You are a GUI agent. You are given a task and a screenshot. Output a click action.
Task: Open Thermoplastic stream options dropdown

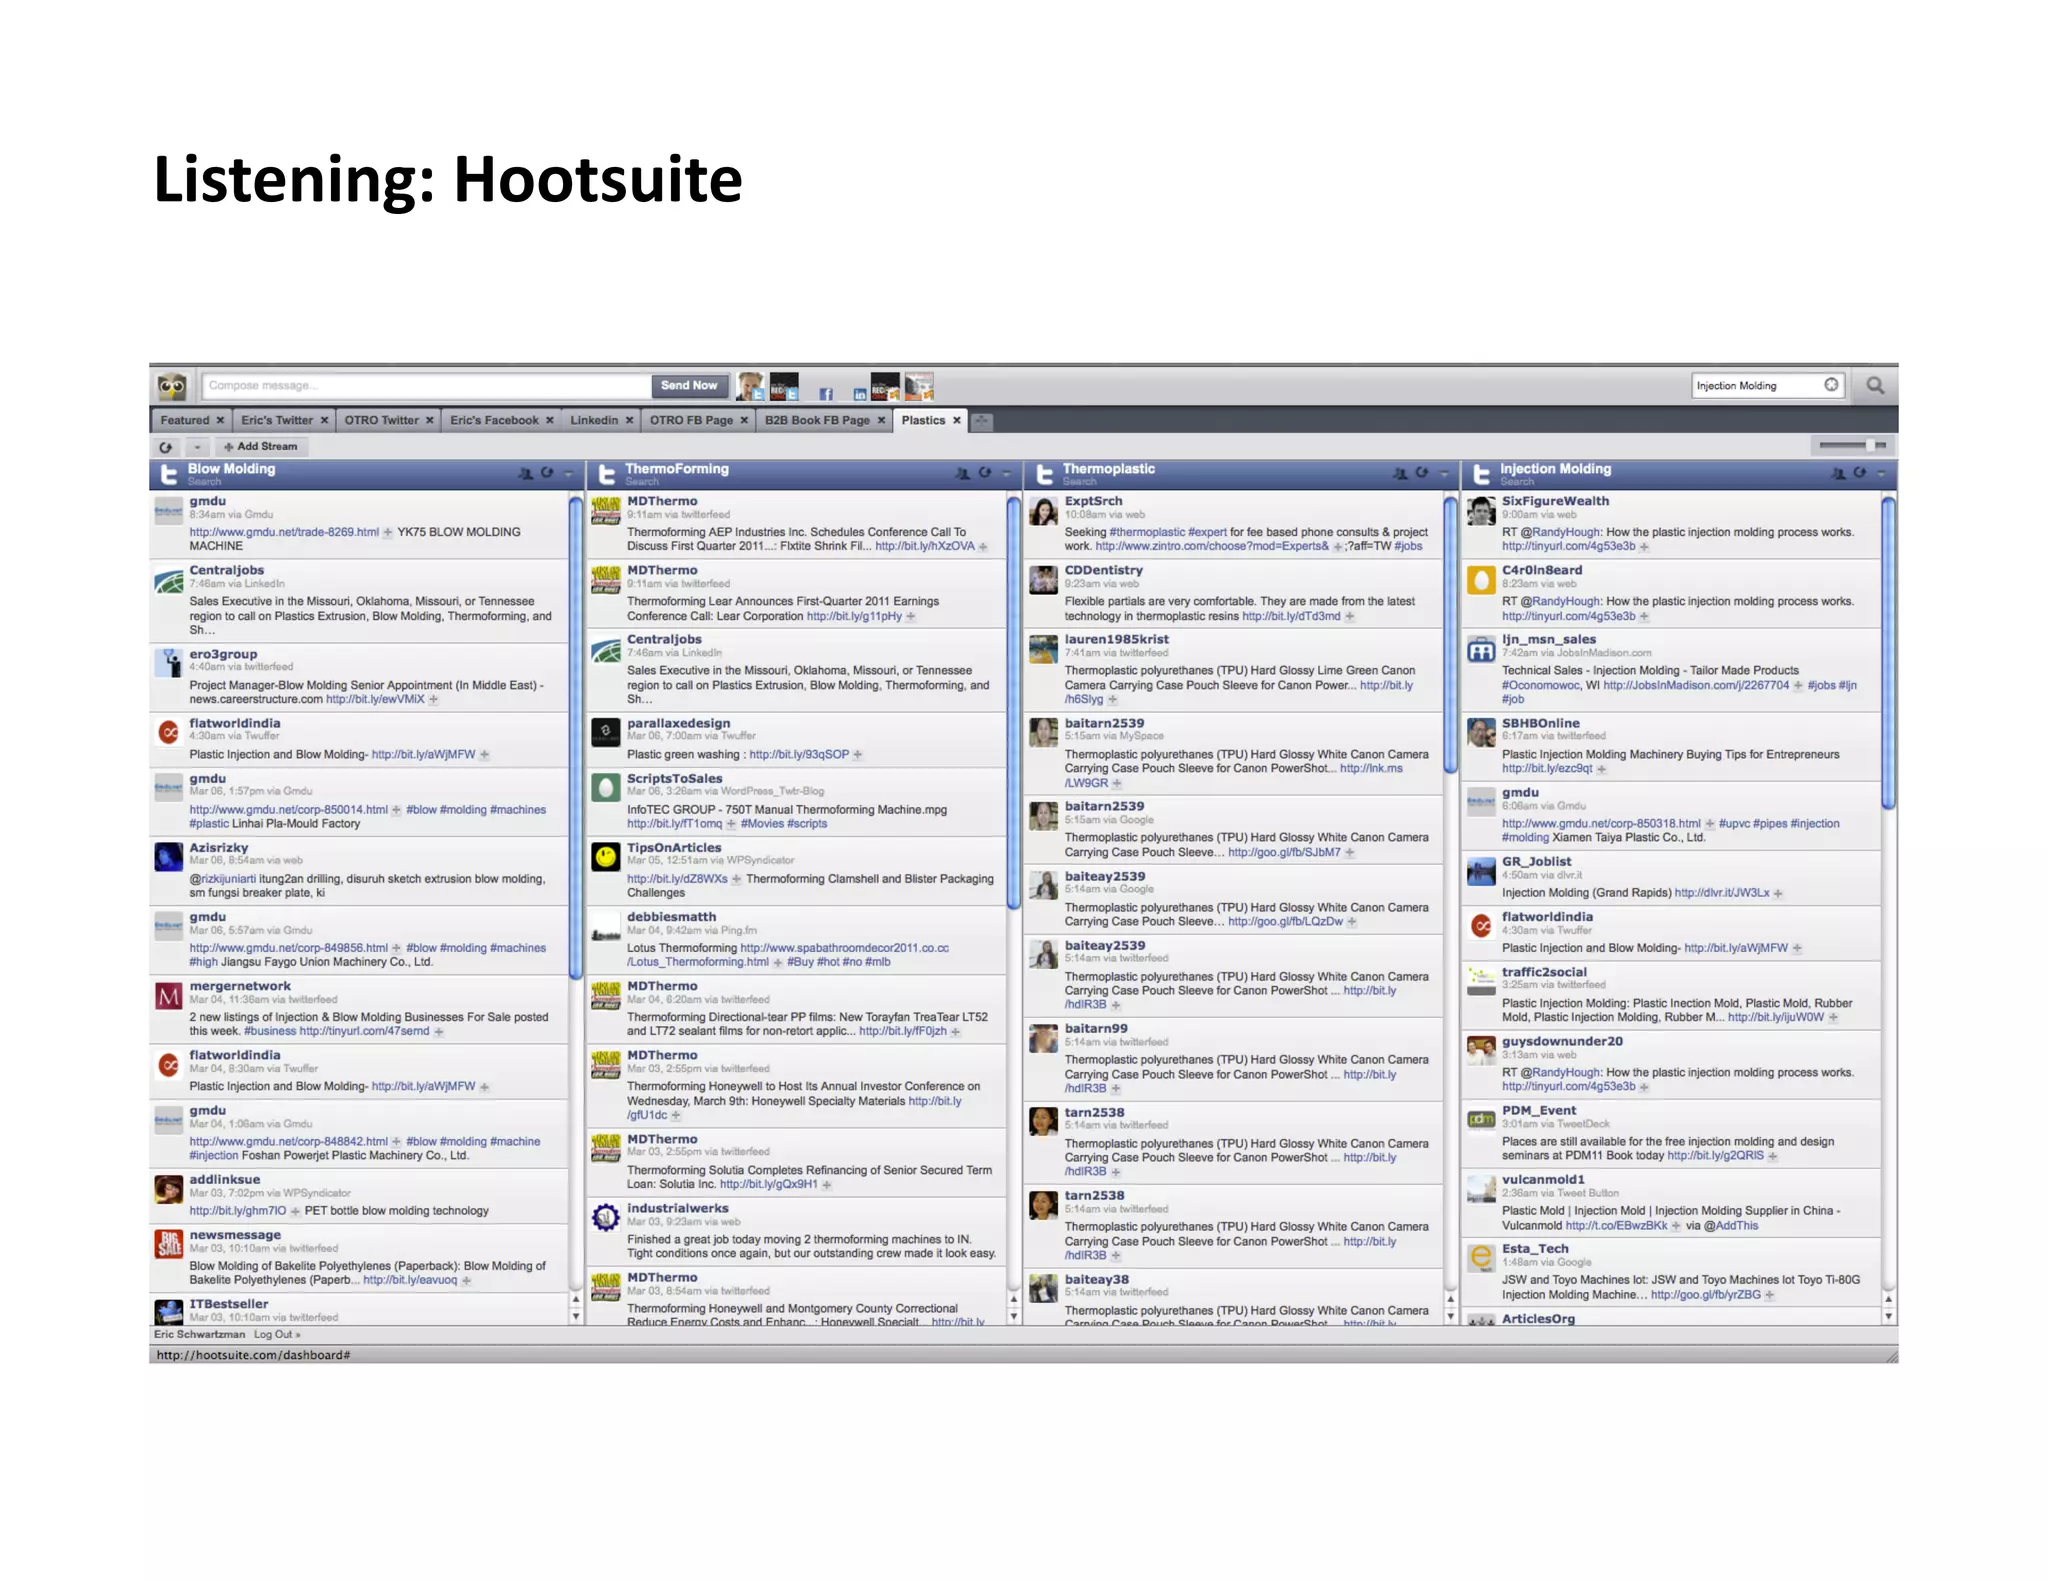1444,474
